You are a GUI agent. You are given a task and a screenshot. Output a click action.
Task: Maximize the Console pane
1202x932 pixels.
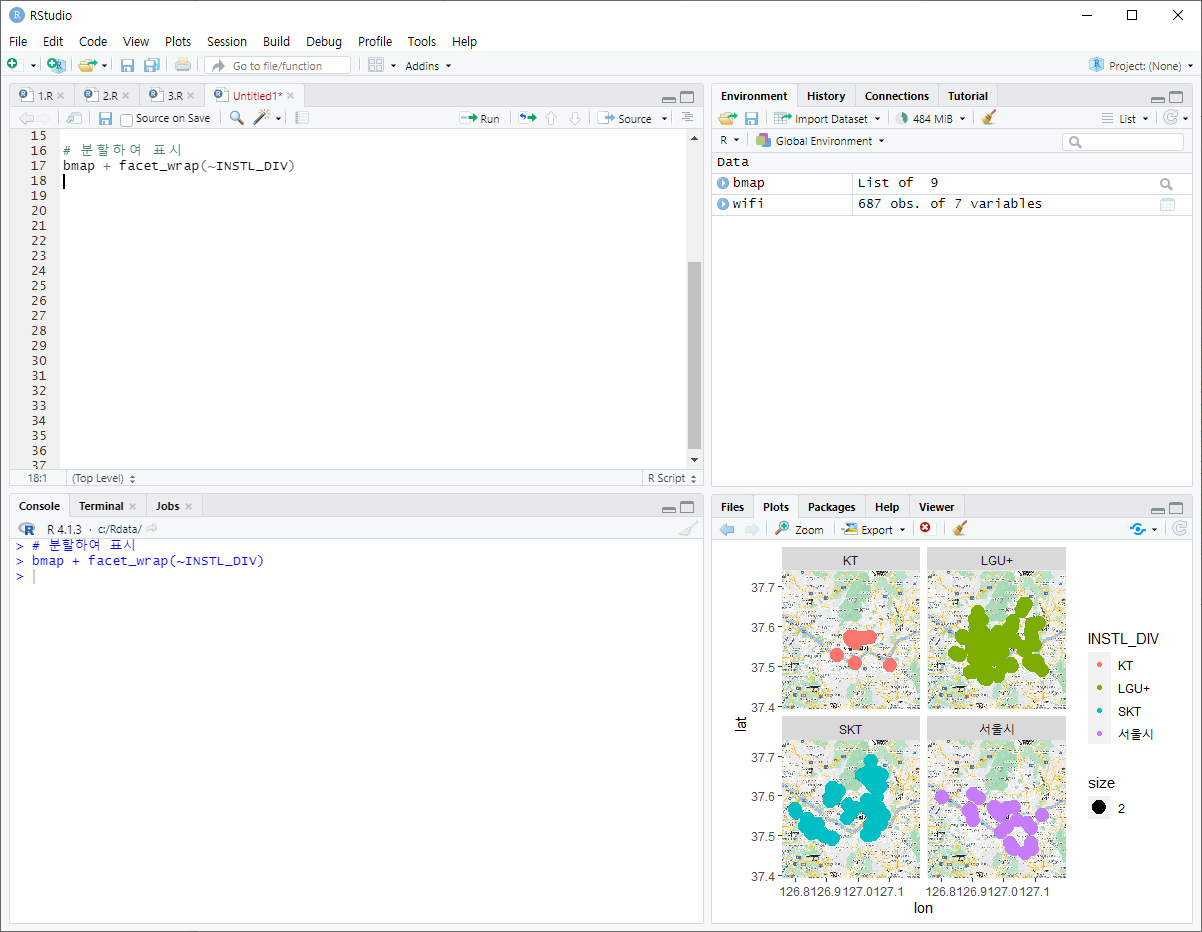click(687, 507)
